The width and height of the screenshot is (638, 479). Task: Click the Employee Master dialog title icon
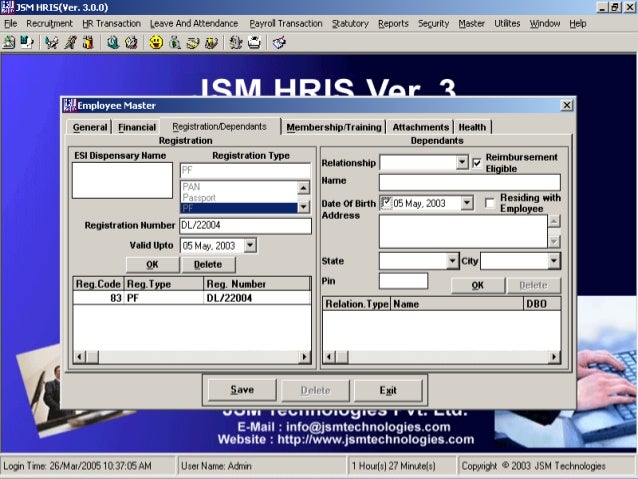(70, 105)
